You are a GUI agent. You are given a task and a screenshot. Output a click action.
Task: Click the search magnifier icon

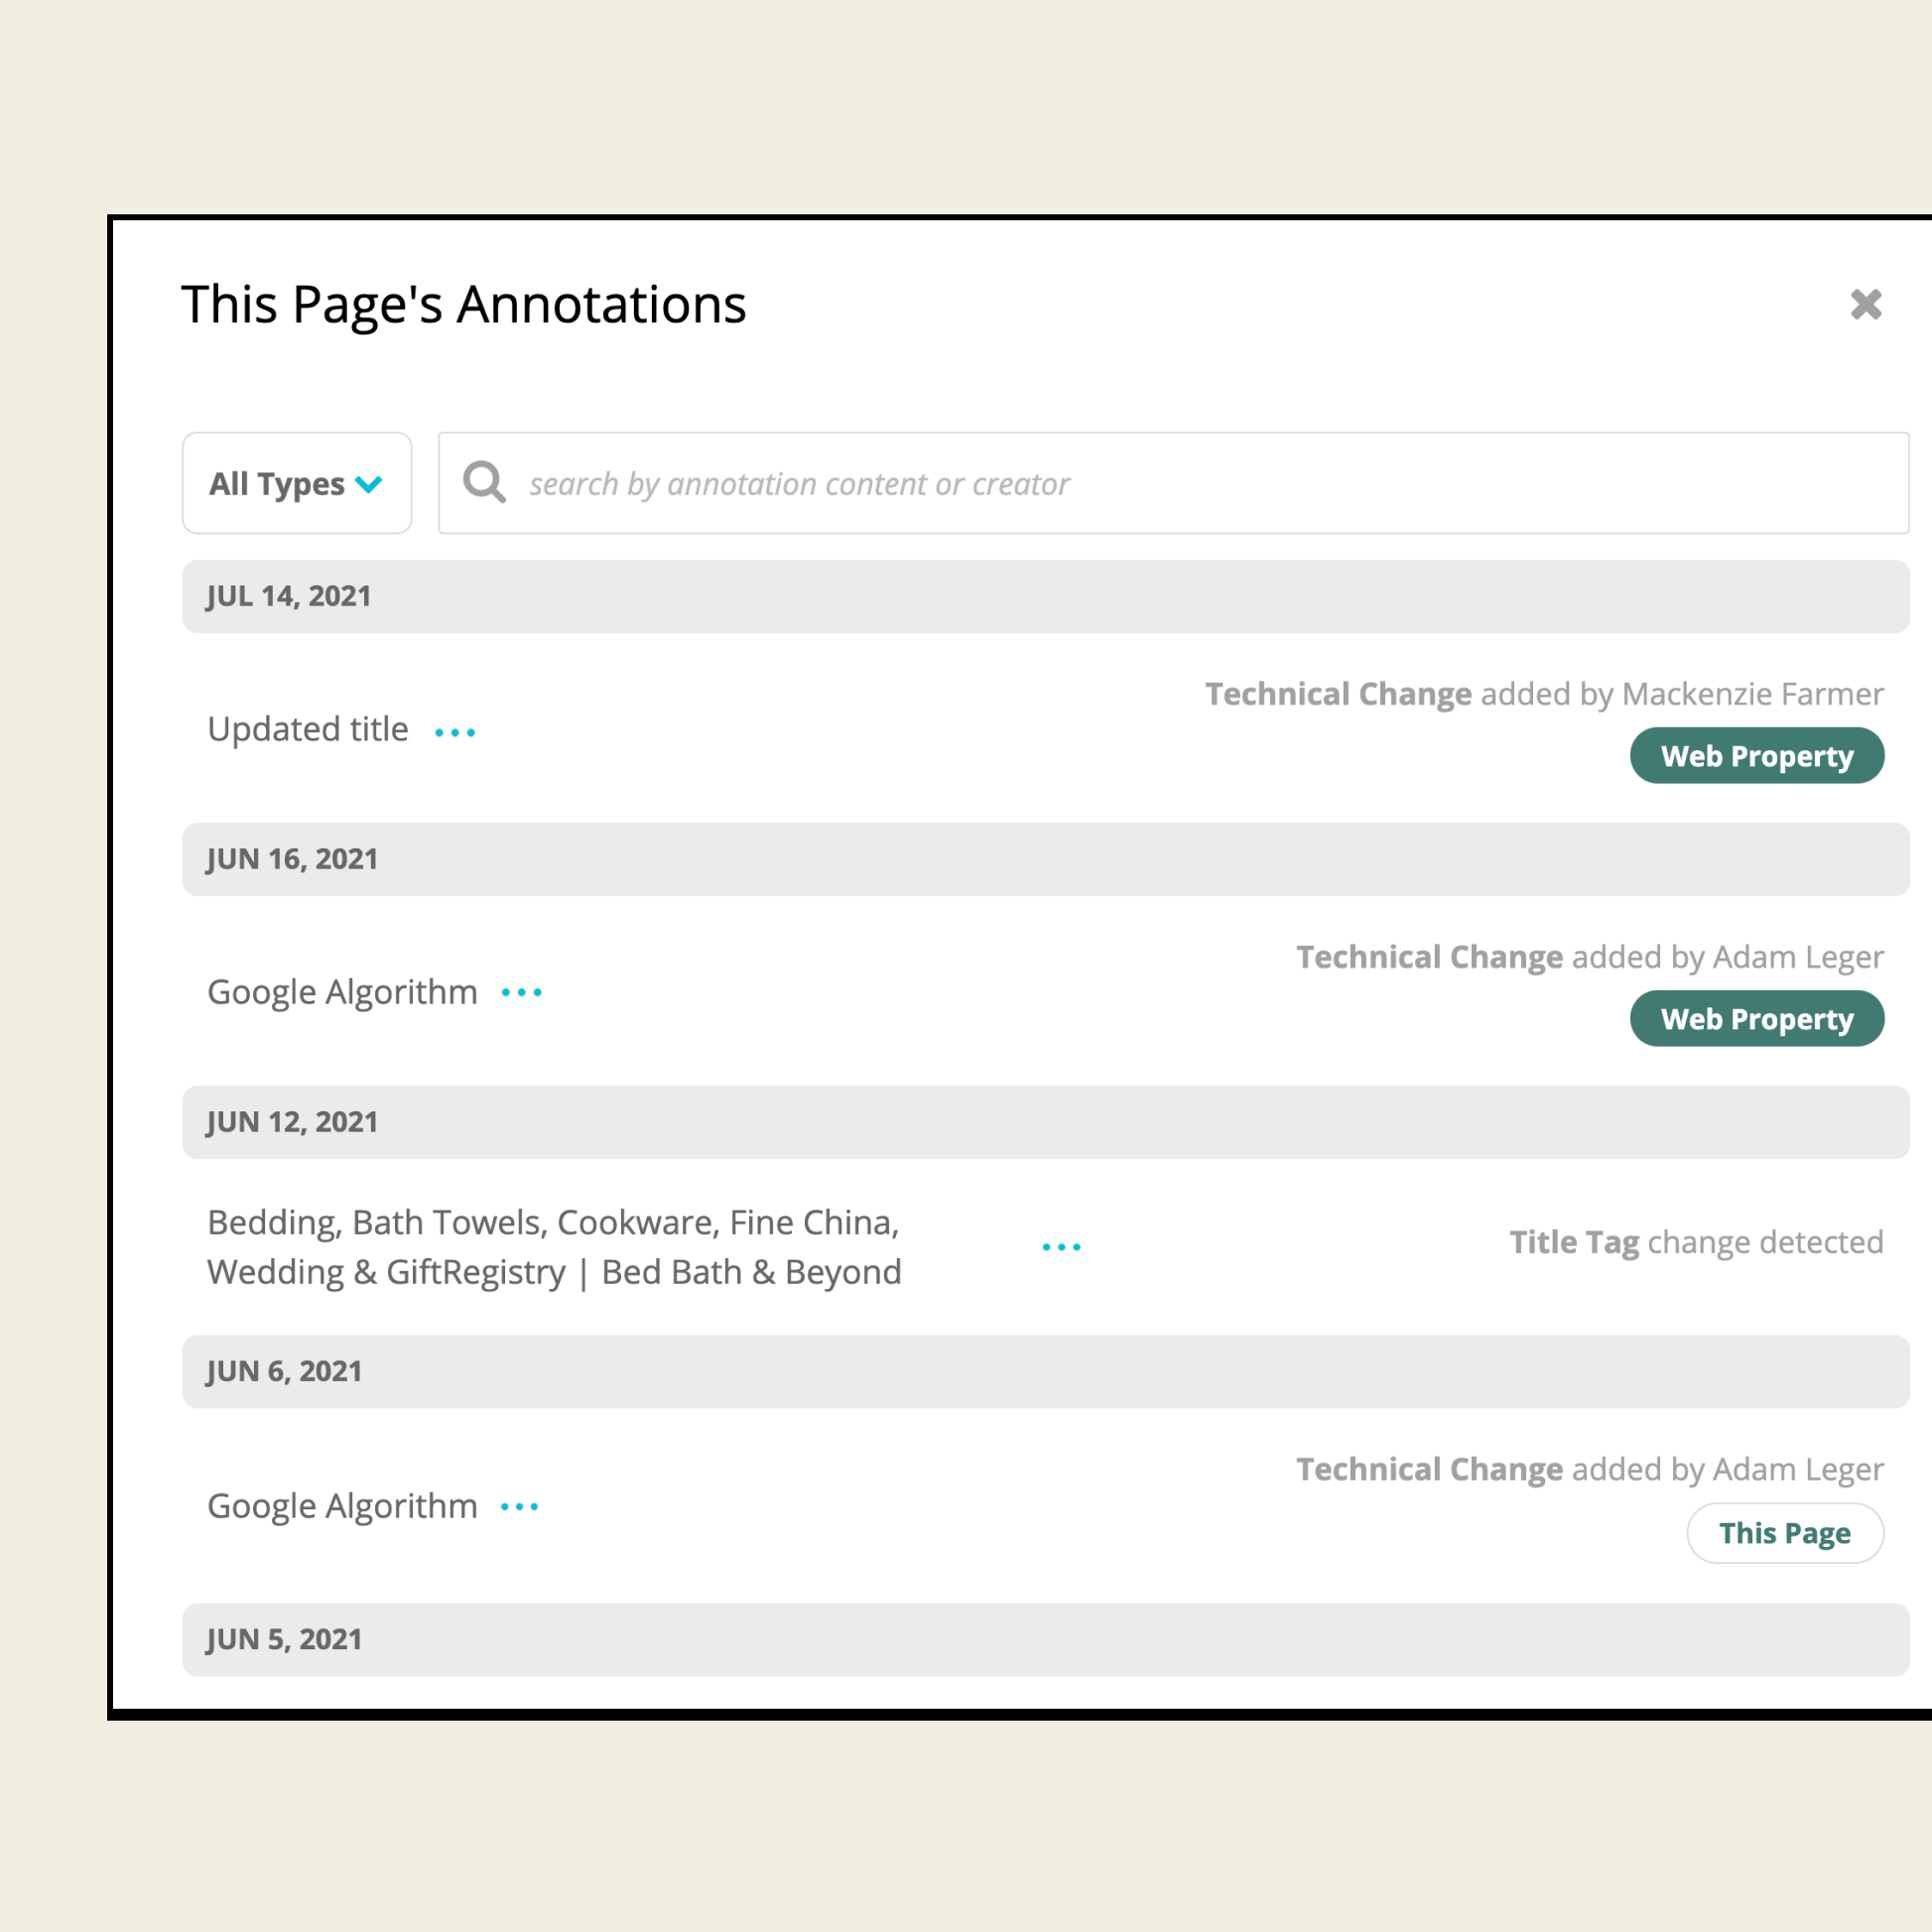click(484, 483)
